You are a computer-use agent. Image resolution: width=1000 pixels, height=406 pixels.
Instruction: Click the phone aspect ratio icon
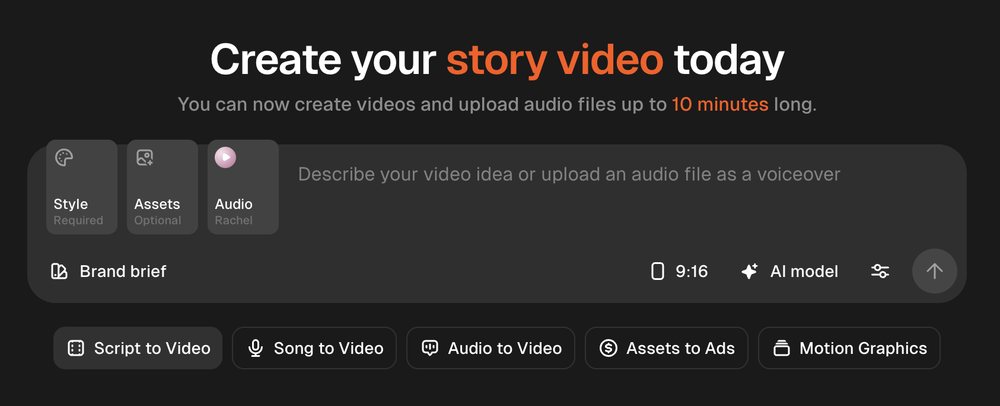[x=657, y=272]
